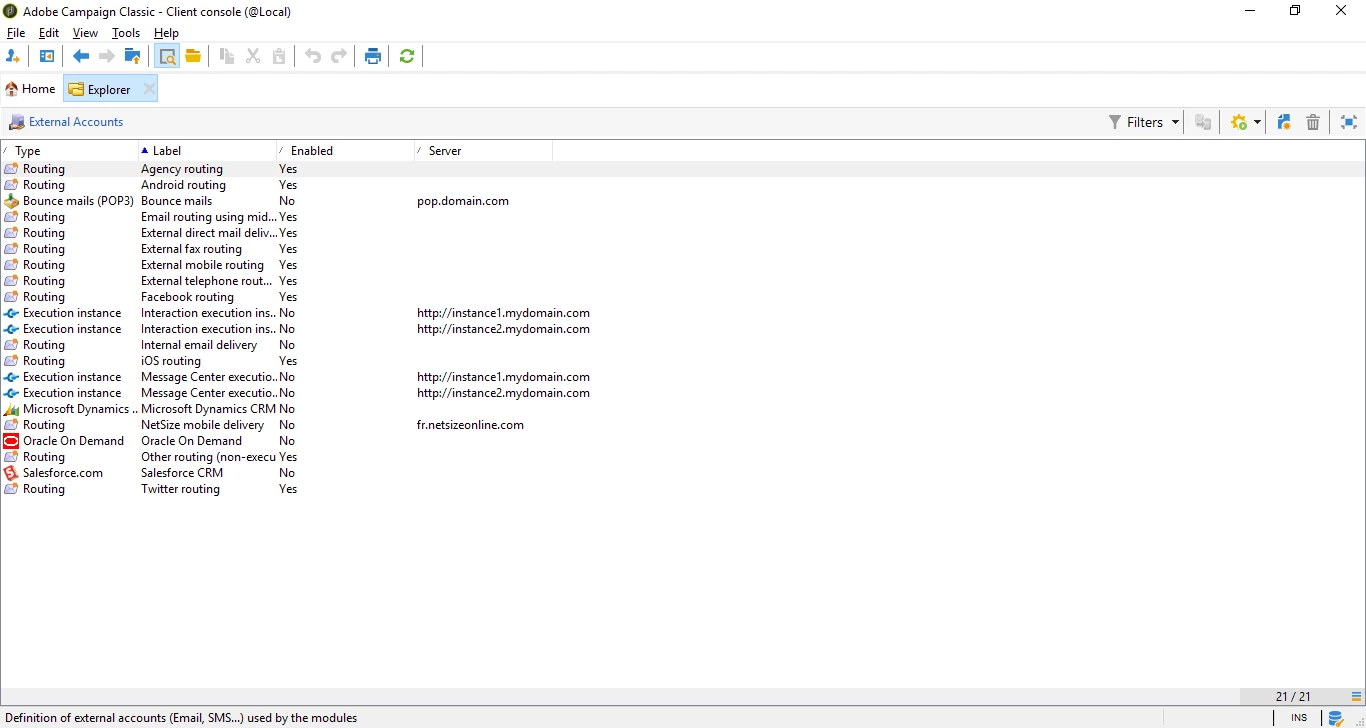Screen dimensions: 1366x728
Task: Click the database icon in status bar
Action: [1335, 718]
